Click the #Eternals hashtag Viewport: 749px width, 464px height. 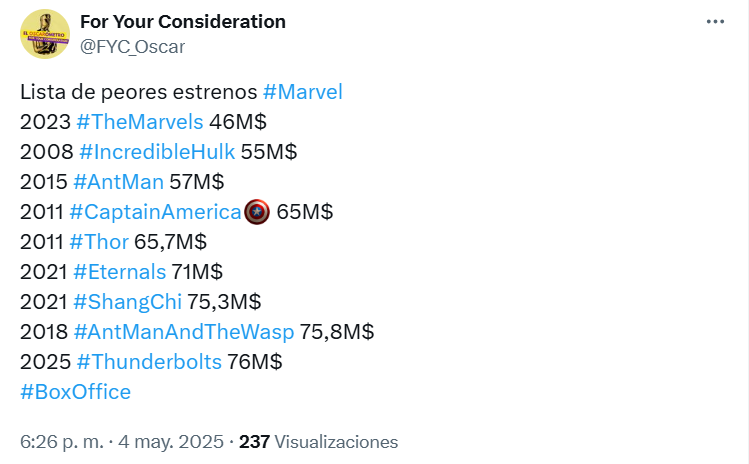(x=119, y=272)
